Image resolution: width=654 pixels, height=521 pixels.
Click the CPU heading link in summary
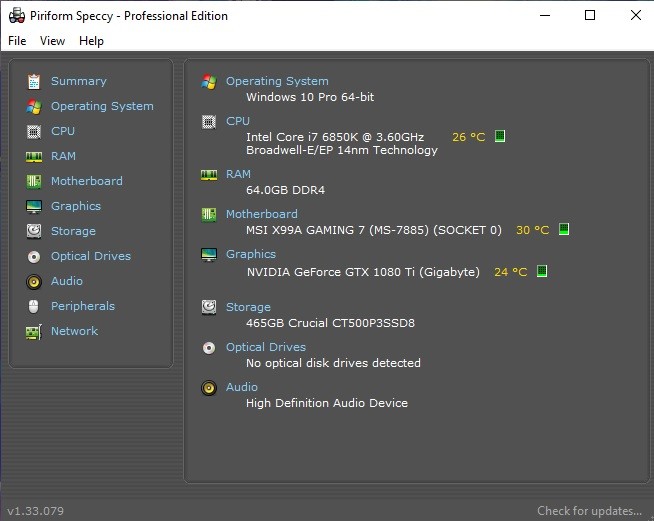(238, 121)
